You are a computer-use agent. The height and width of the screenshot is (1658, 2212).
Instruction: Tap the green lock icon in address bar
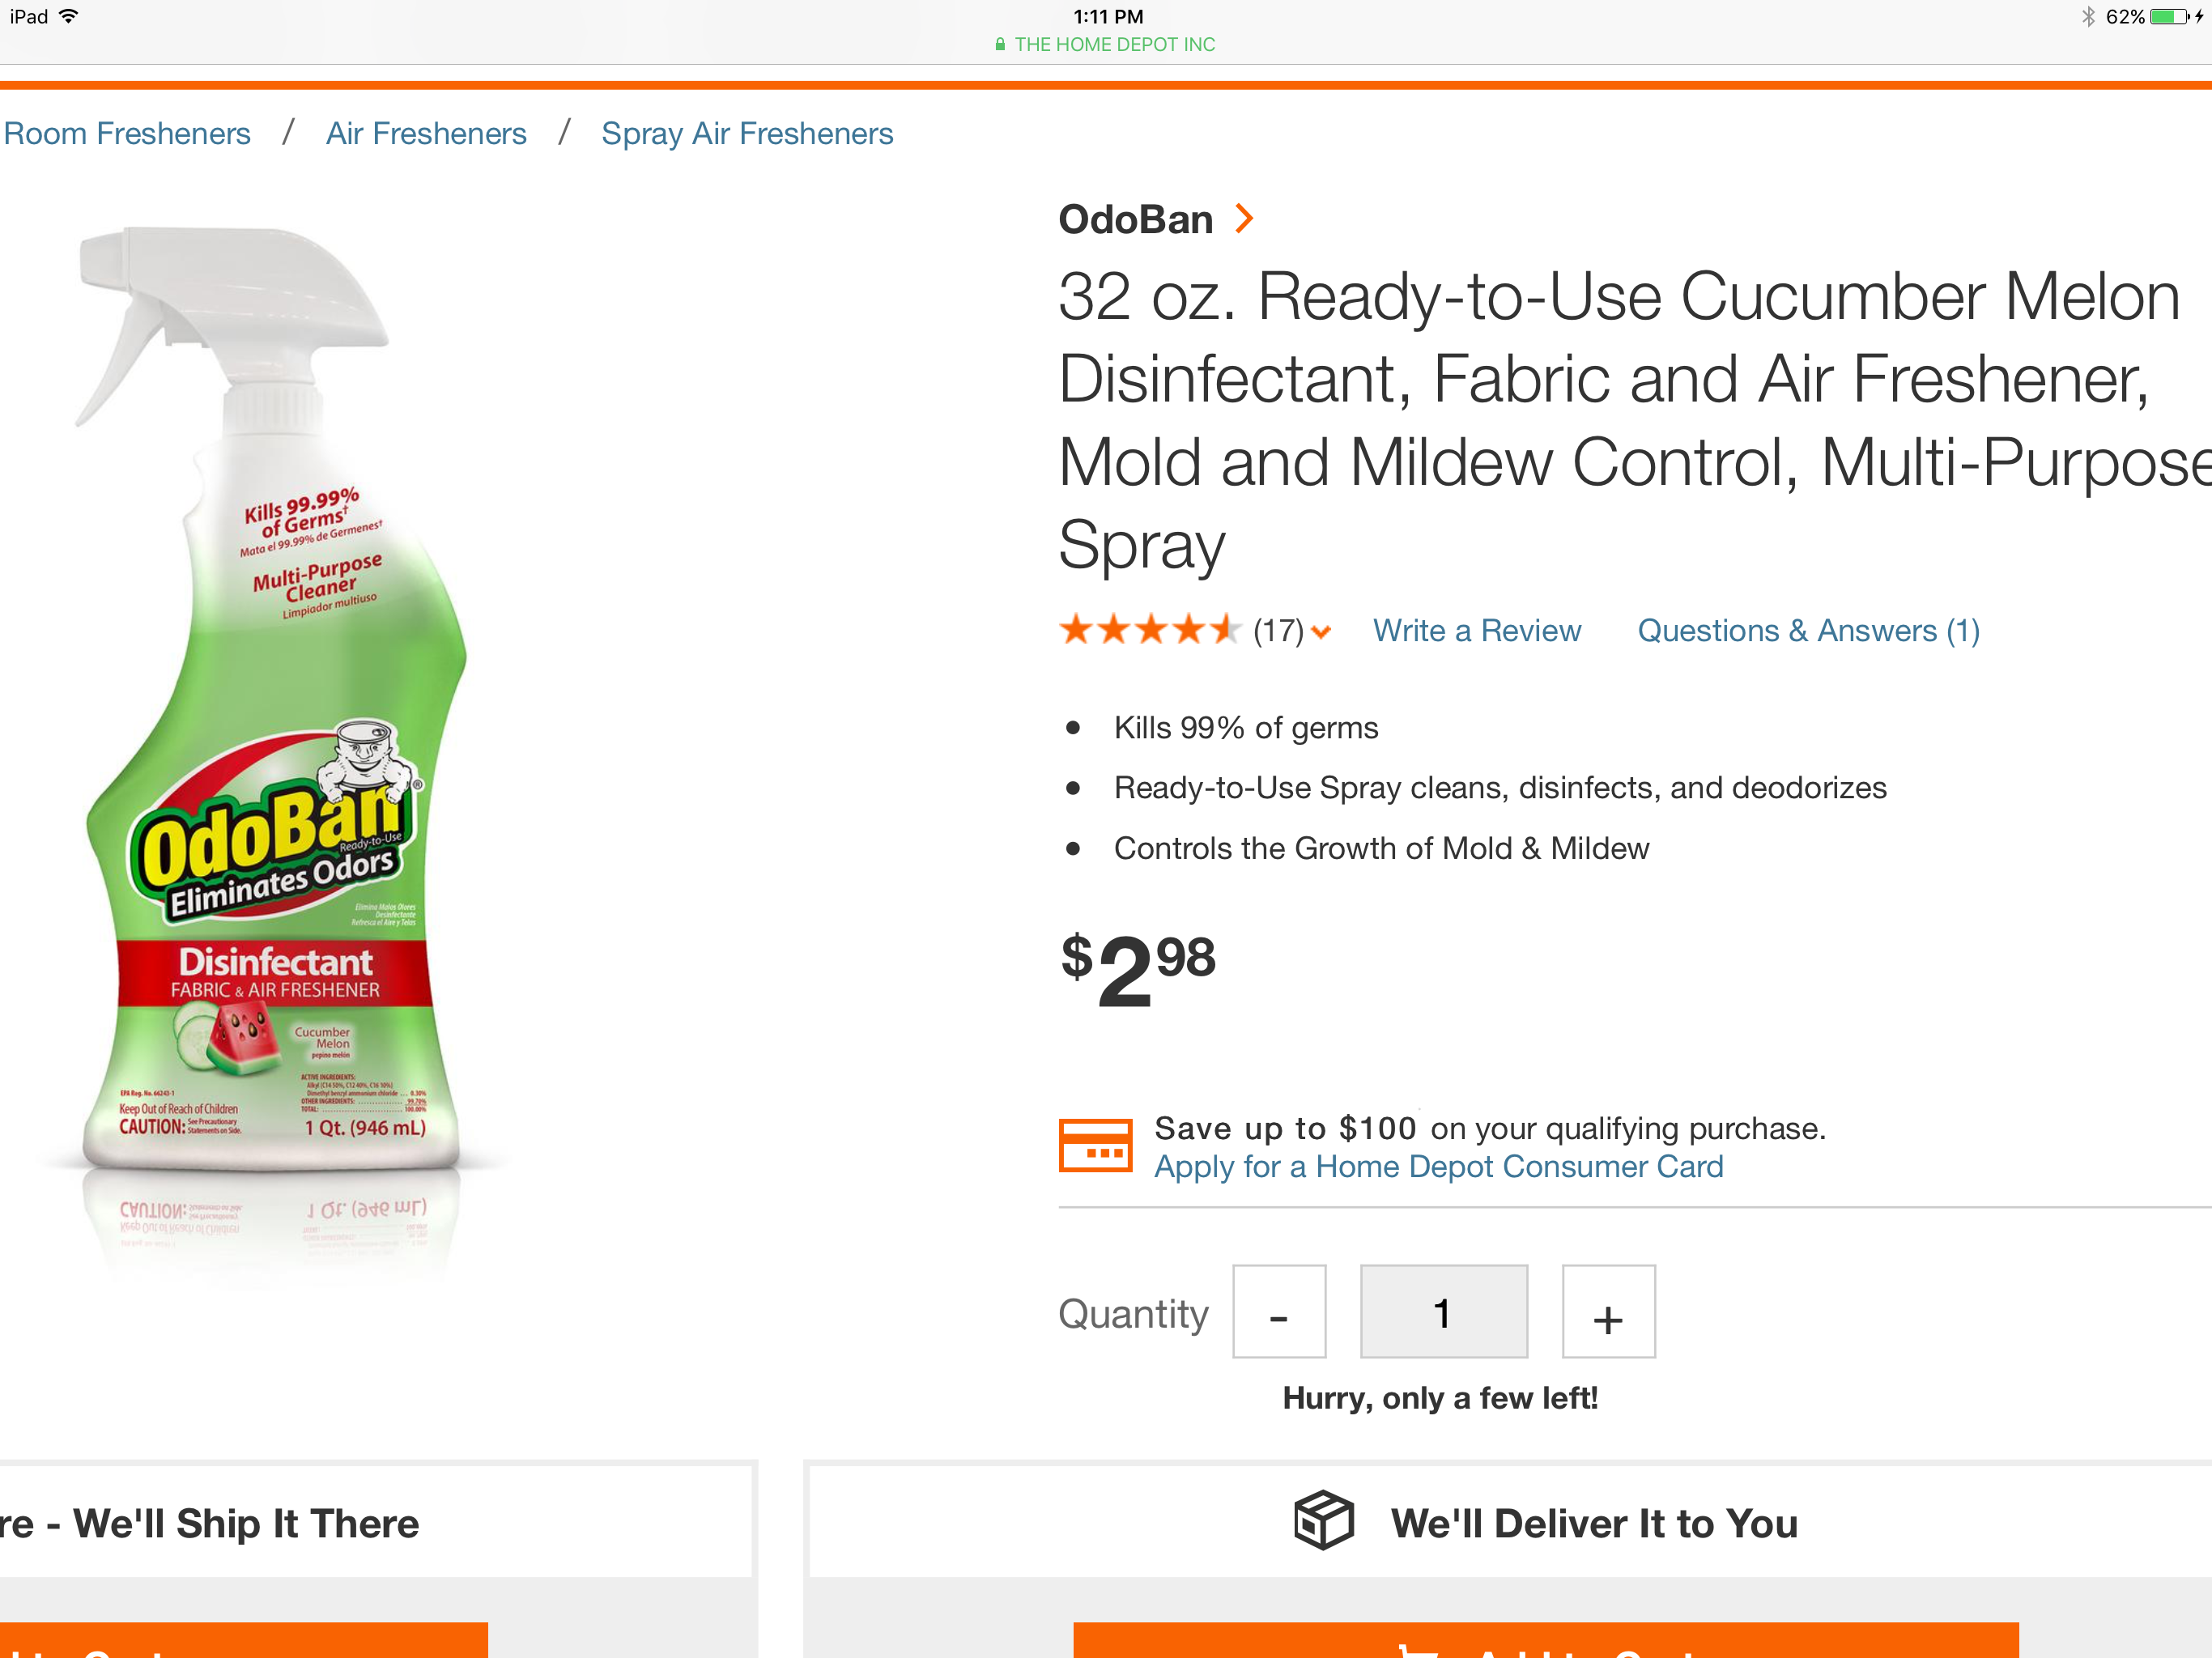tap(999, 45)
